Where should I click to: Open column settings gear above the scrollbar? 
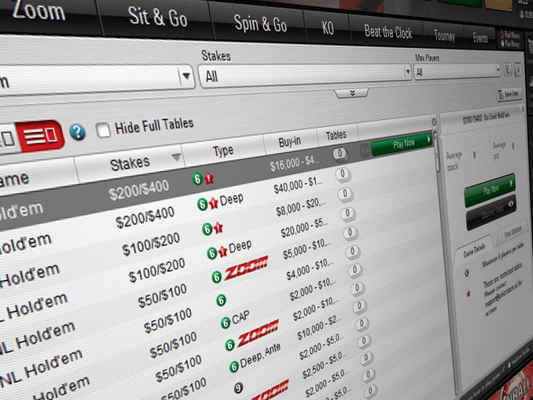[x=434, y=121]
